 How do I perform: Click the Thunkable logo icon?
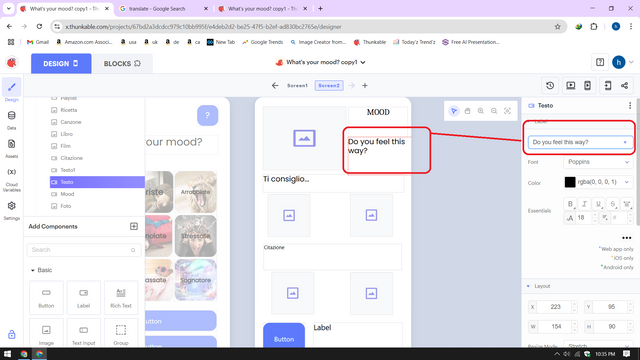(x=12, y=62)
